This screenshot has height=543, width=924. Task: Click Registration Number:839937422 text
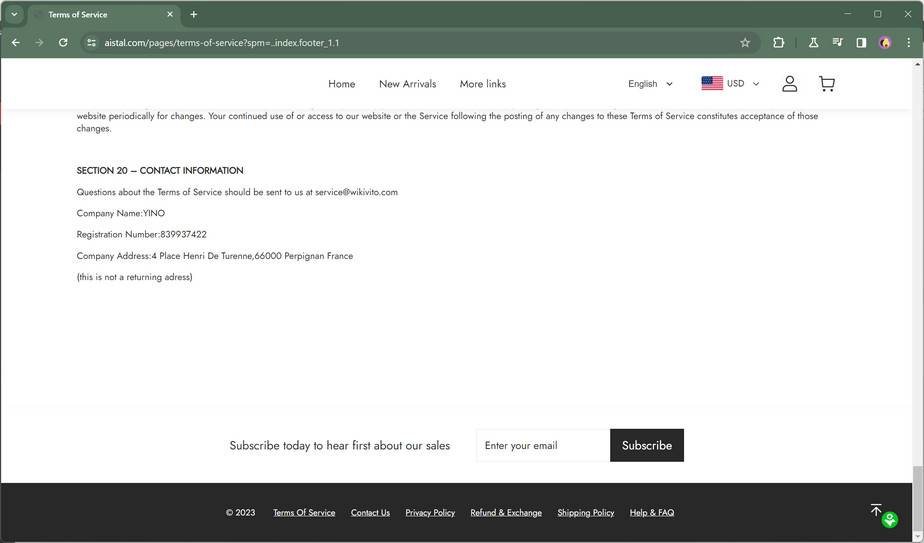(x=141, y=235)
